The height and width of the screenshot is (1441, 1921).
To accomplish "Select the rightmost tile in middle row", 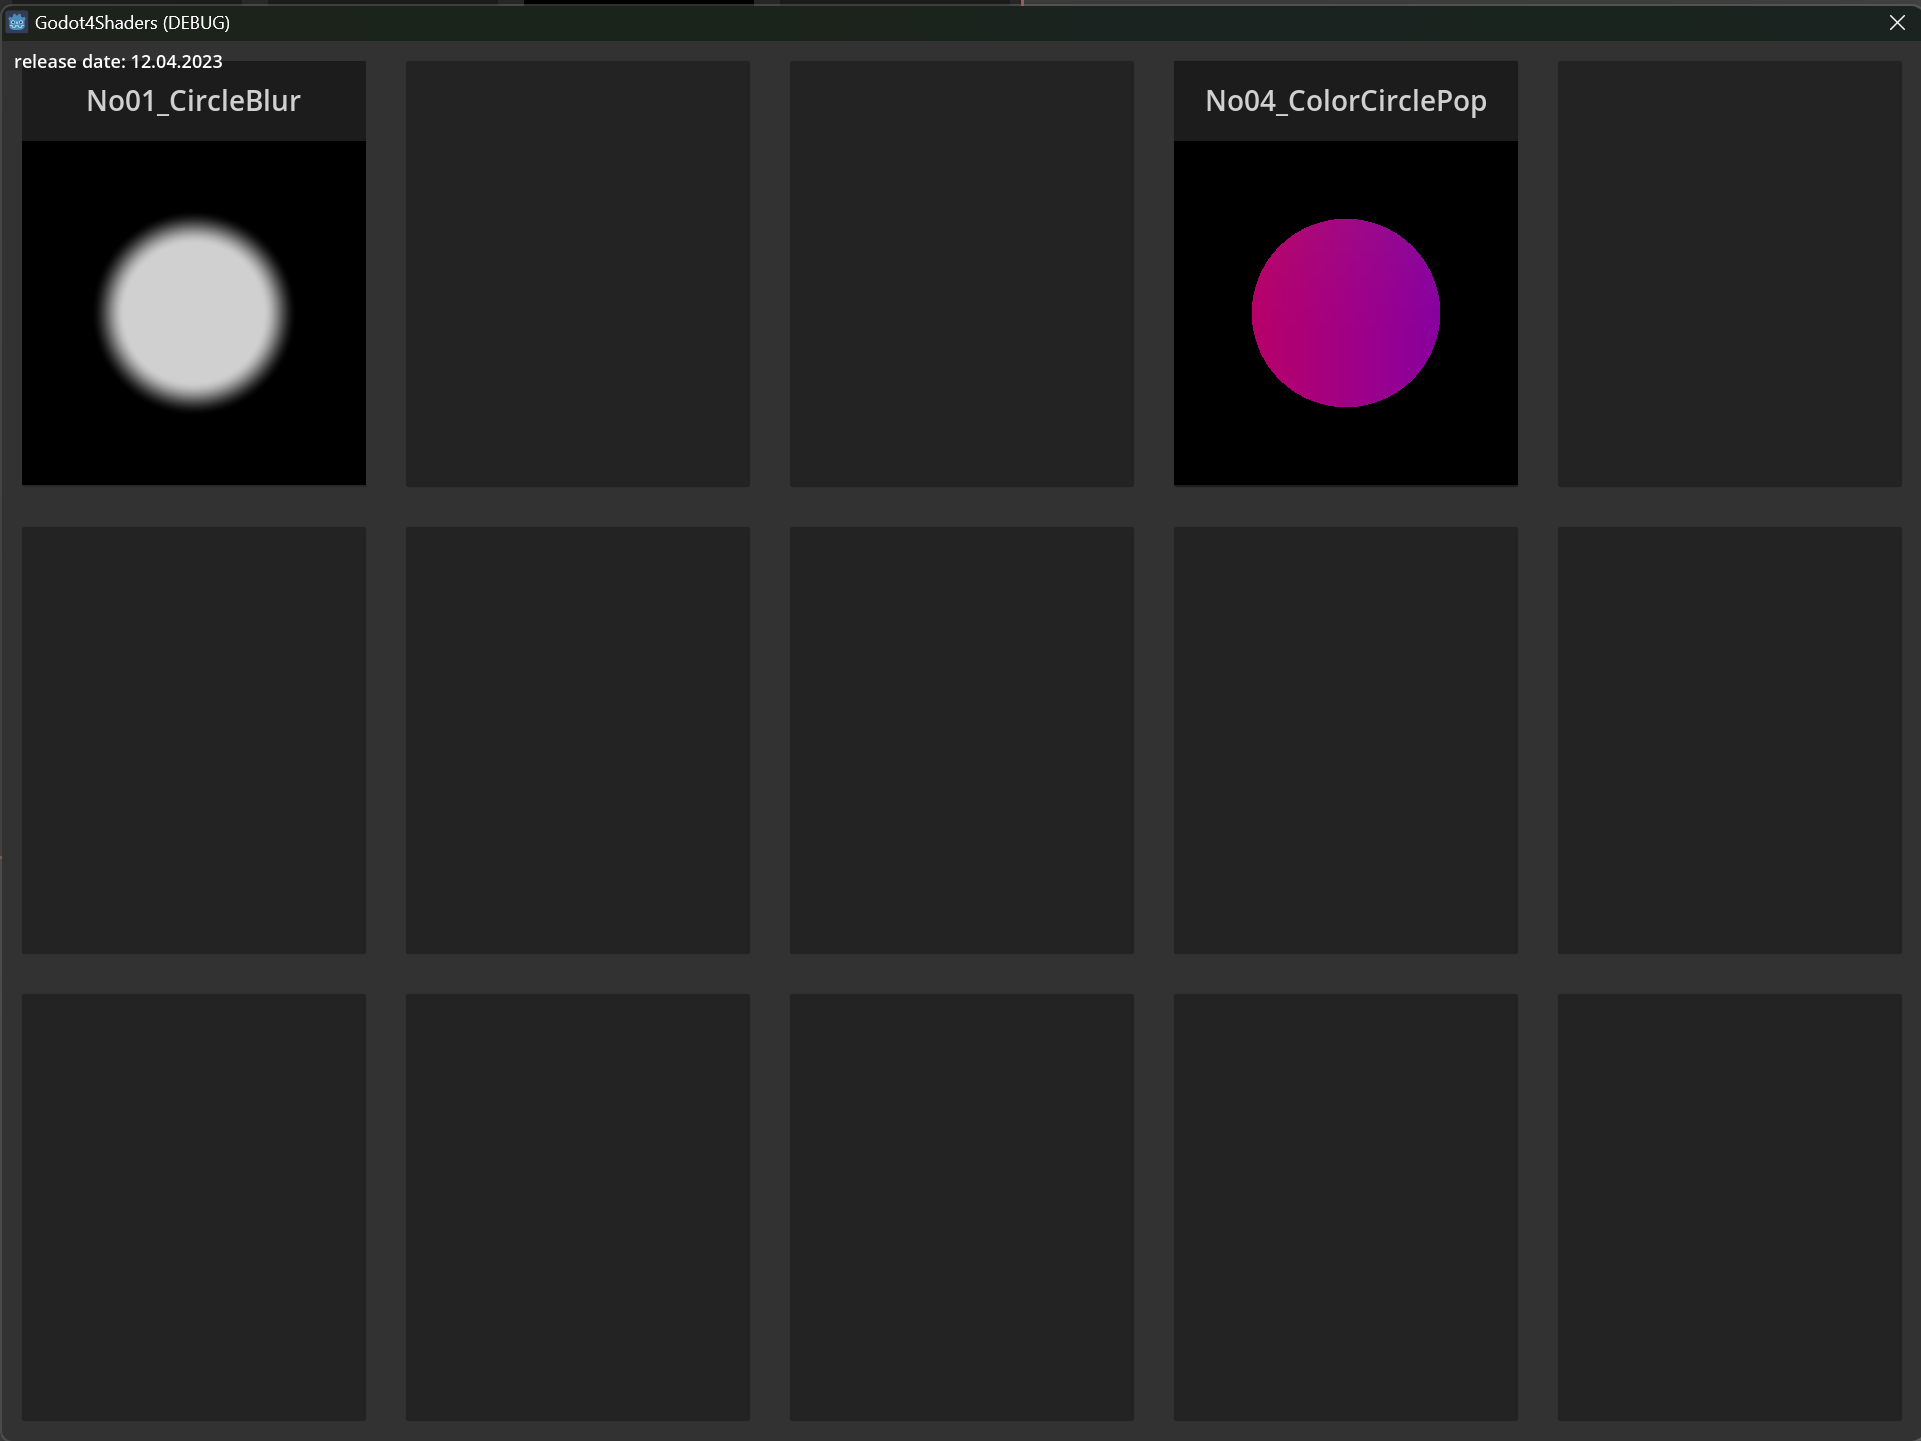I will (1729, 740).
